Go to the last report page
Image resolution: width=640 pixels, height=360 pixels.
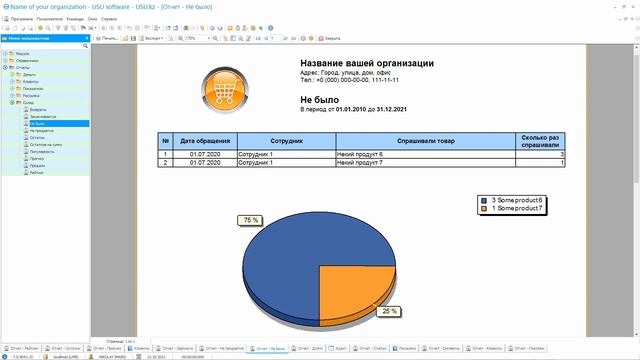(293, 38)
